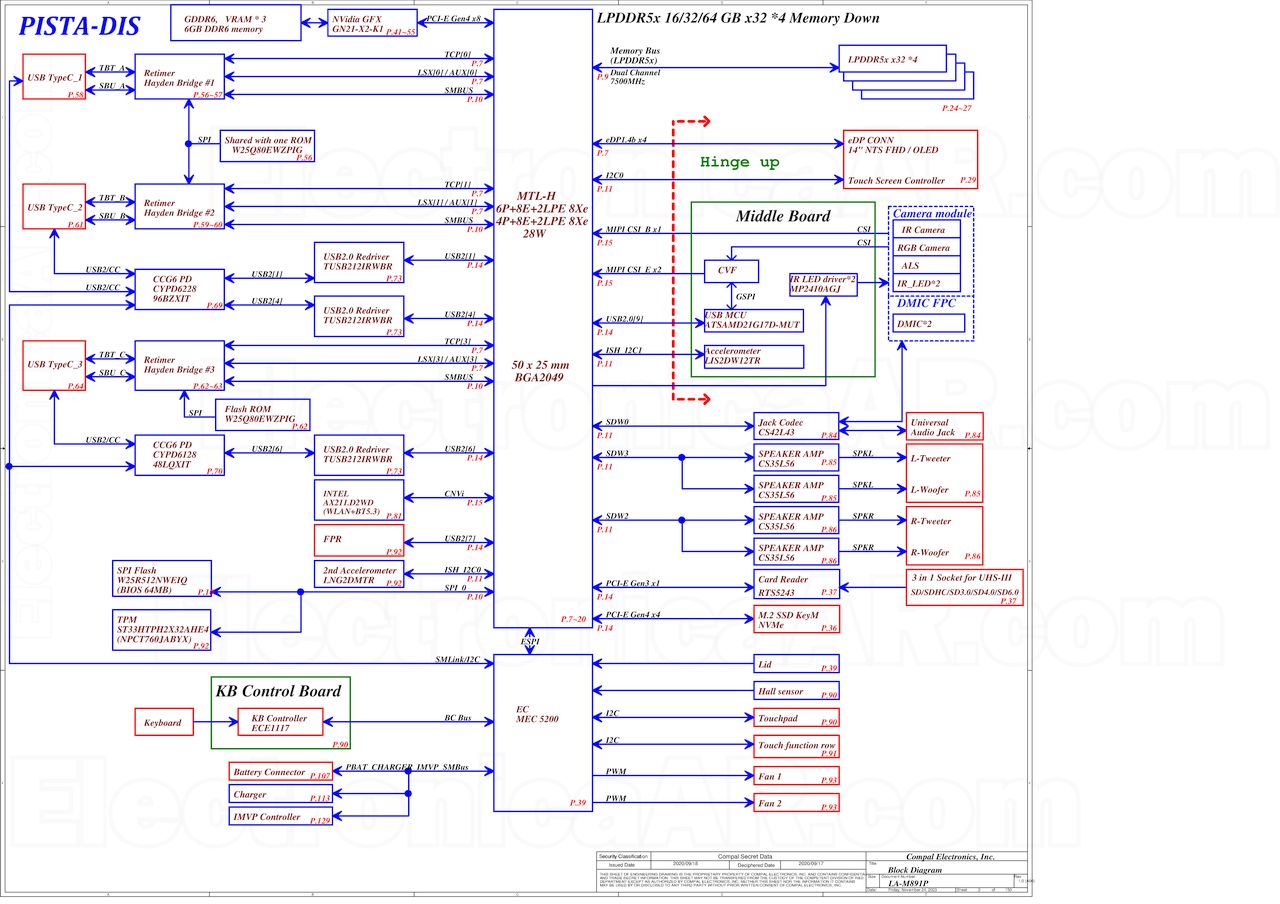Select the RGB Camera block

(926, 248)
